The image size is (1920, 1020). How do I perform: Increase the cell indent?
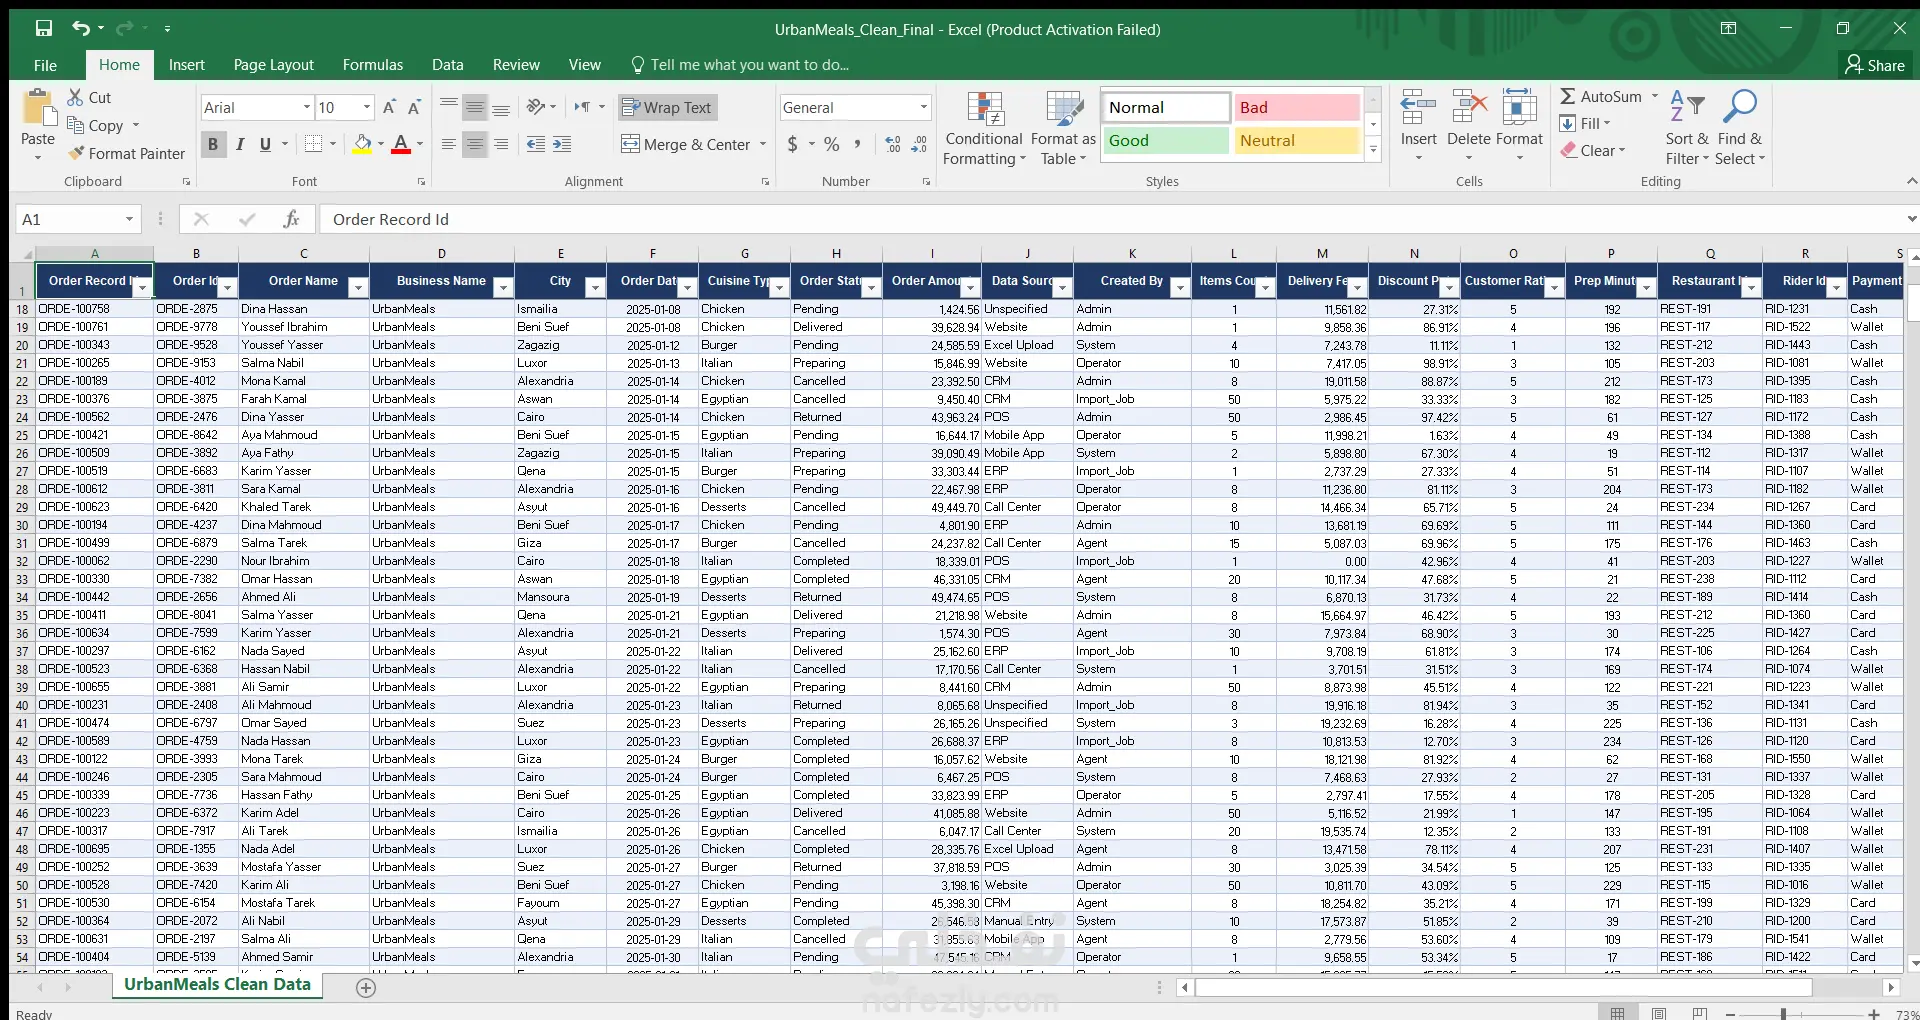tap(562, 144)
